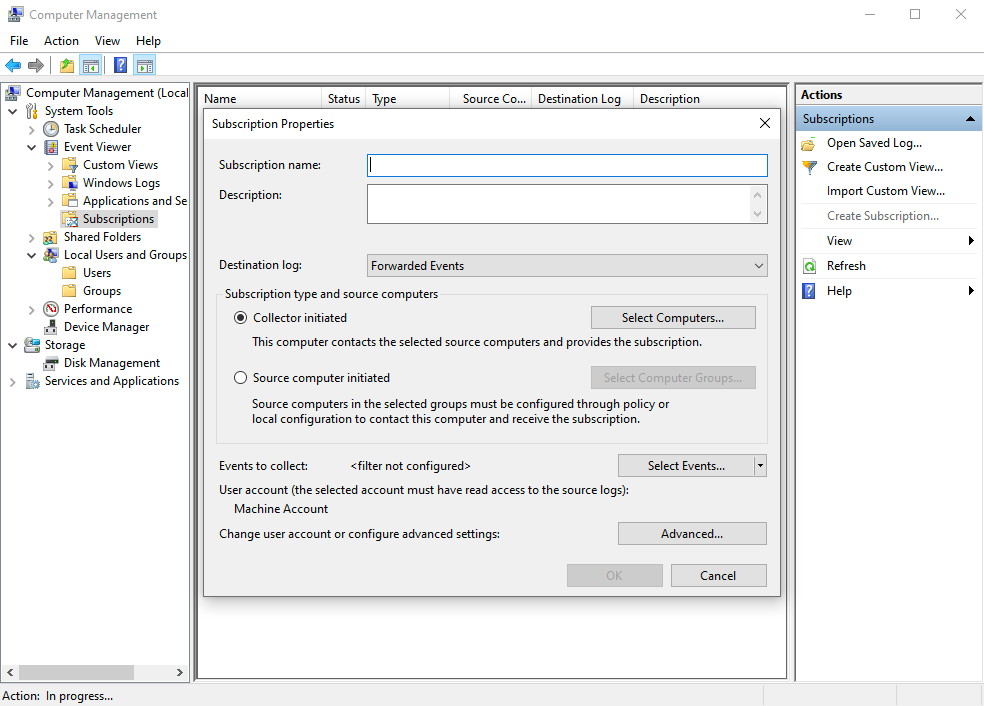Open the Select Events dropdown arrow
The height and width of the screenshot is (706, 984).
click(x=760, y=466)
